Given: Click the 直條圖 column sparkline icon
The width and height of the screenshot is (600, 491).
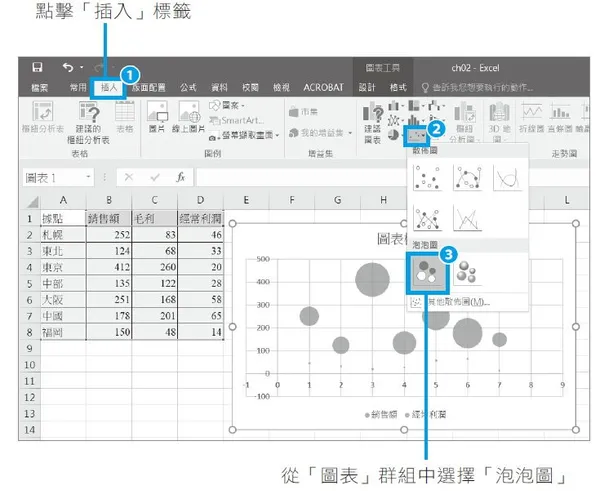Looking at the screenshot, I should pyautogui.click(x=560, y=111).
